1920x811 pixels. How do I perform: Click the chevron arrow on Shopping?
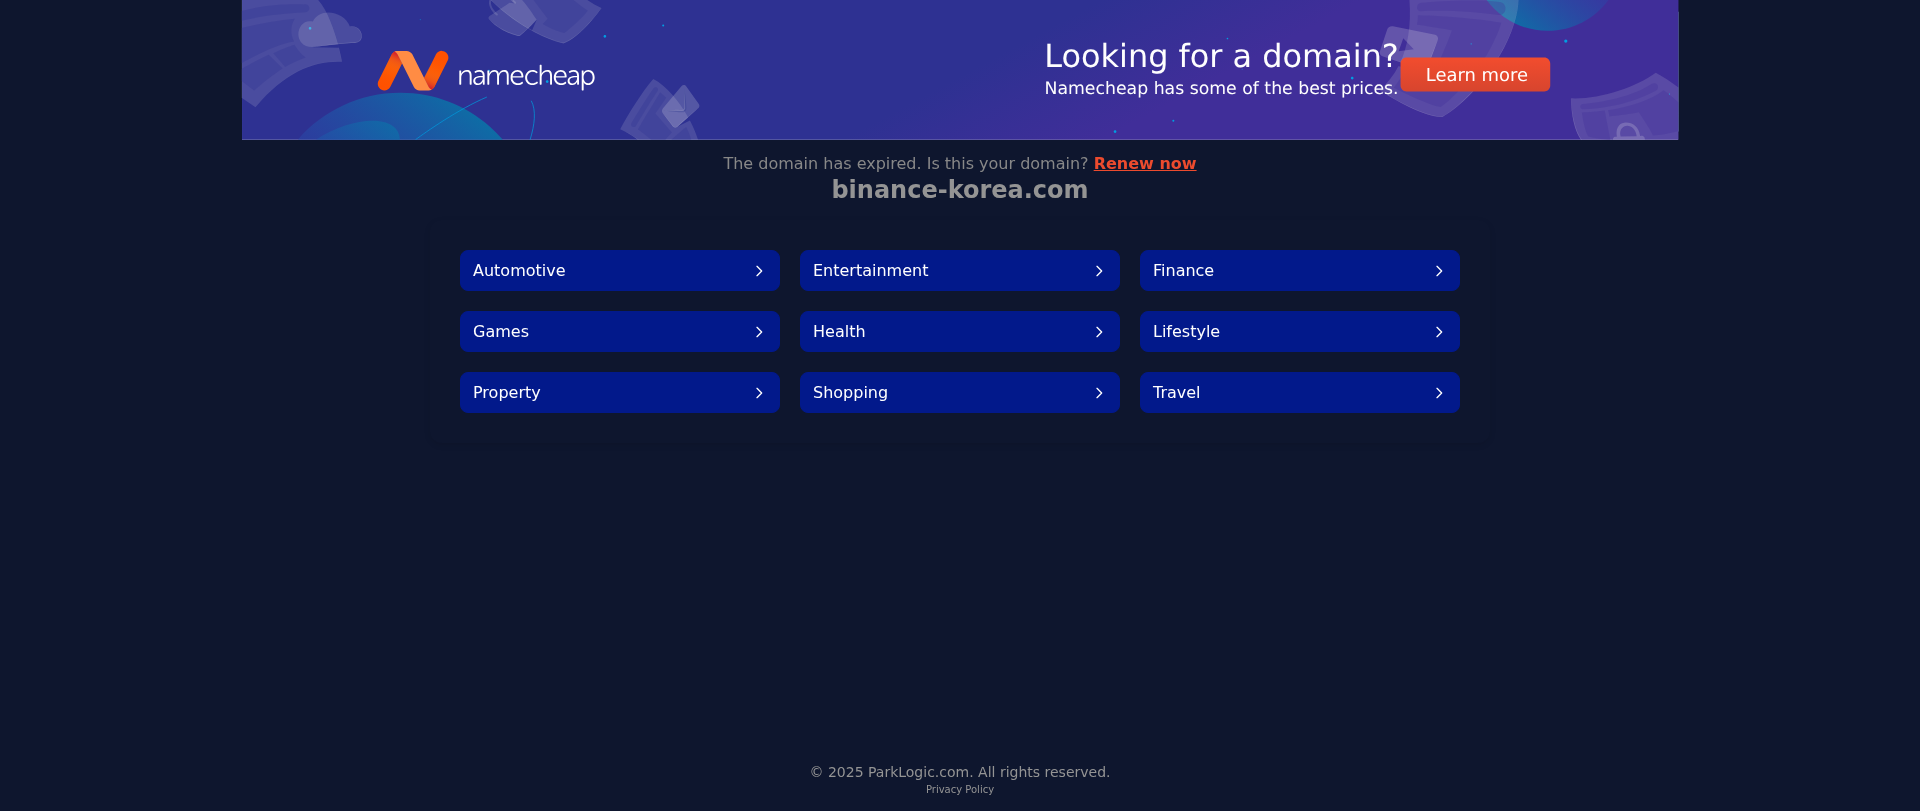1099,393
